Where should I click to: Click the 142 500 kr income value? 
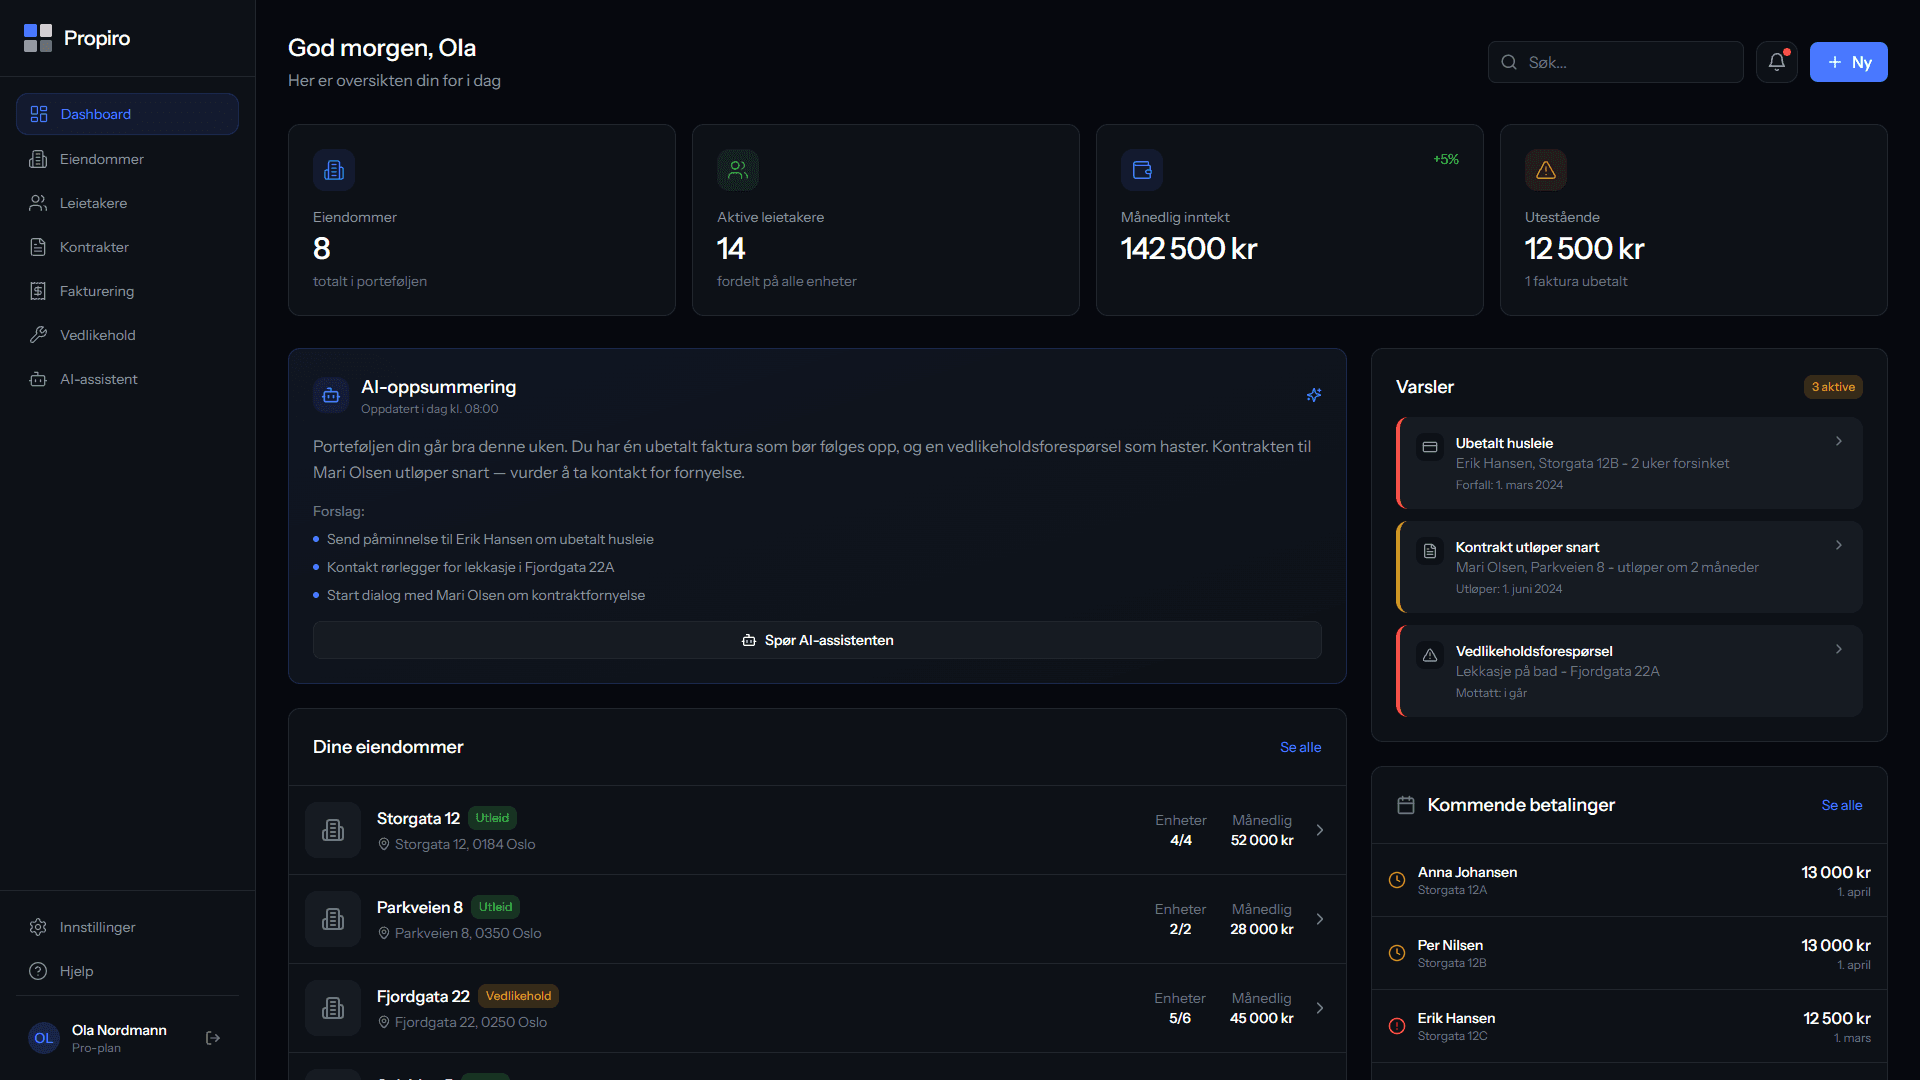coord(1189,248)
